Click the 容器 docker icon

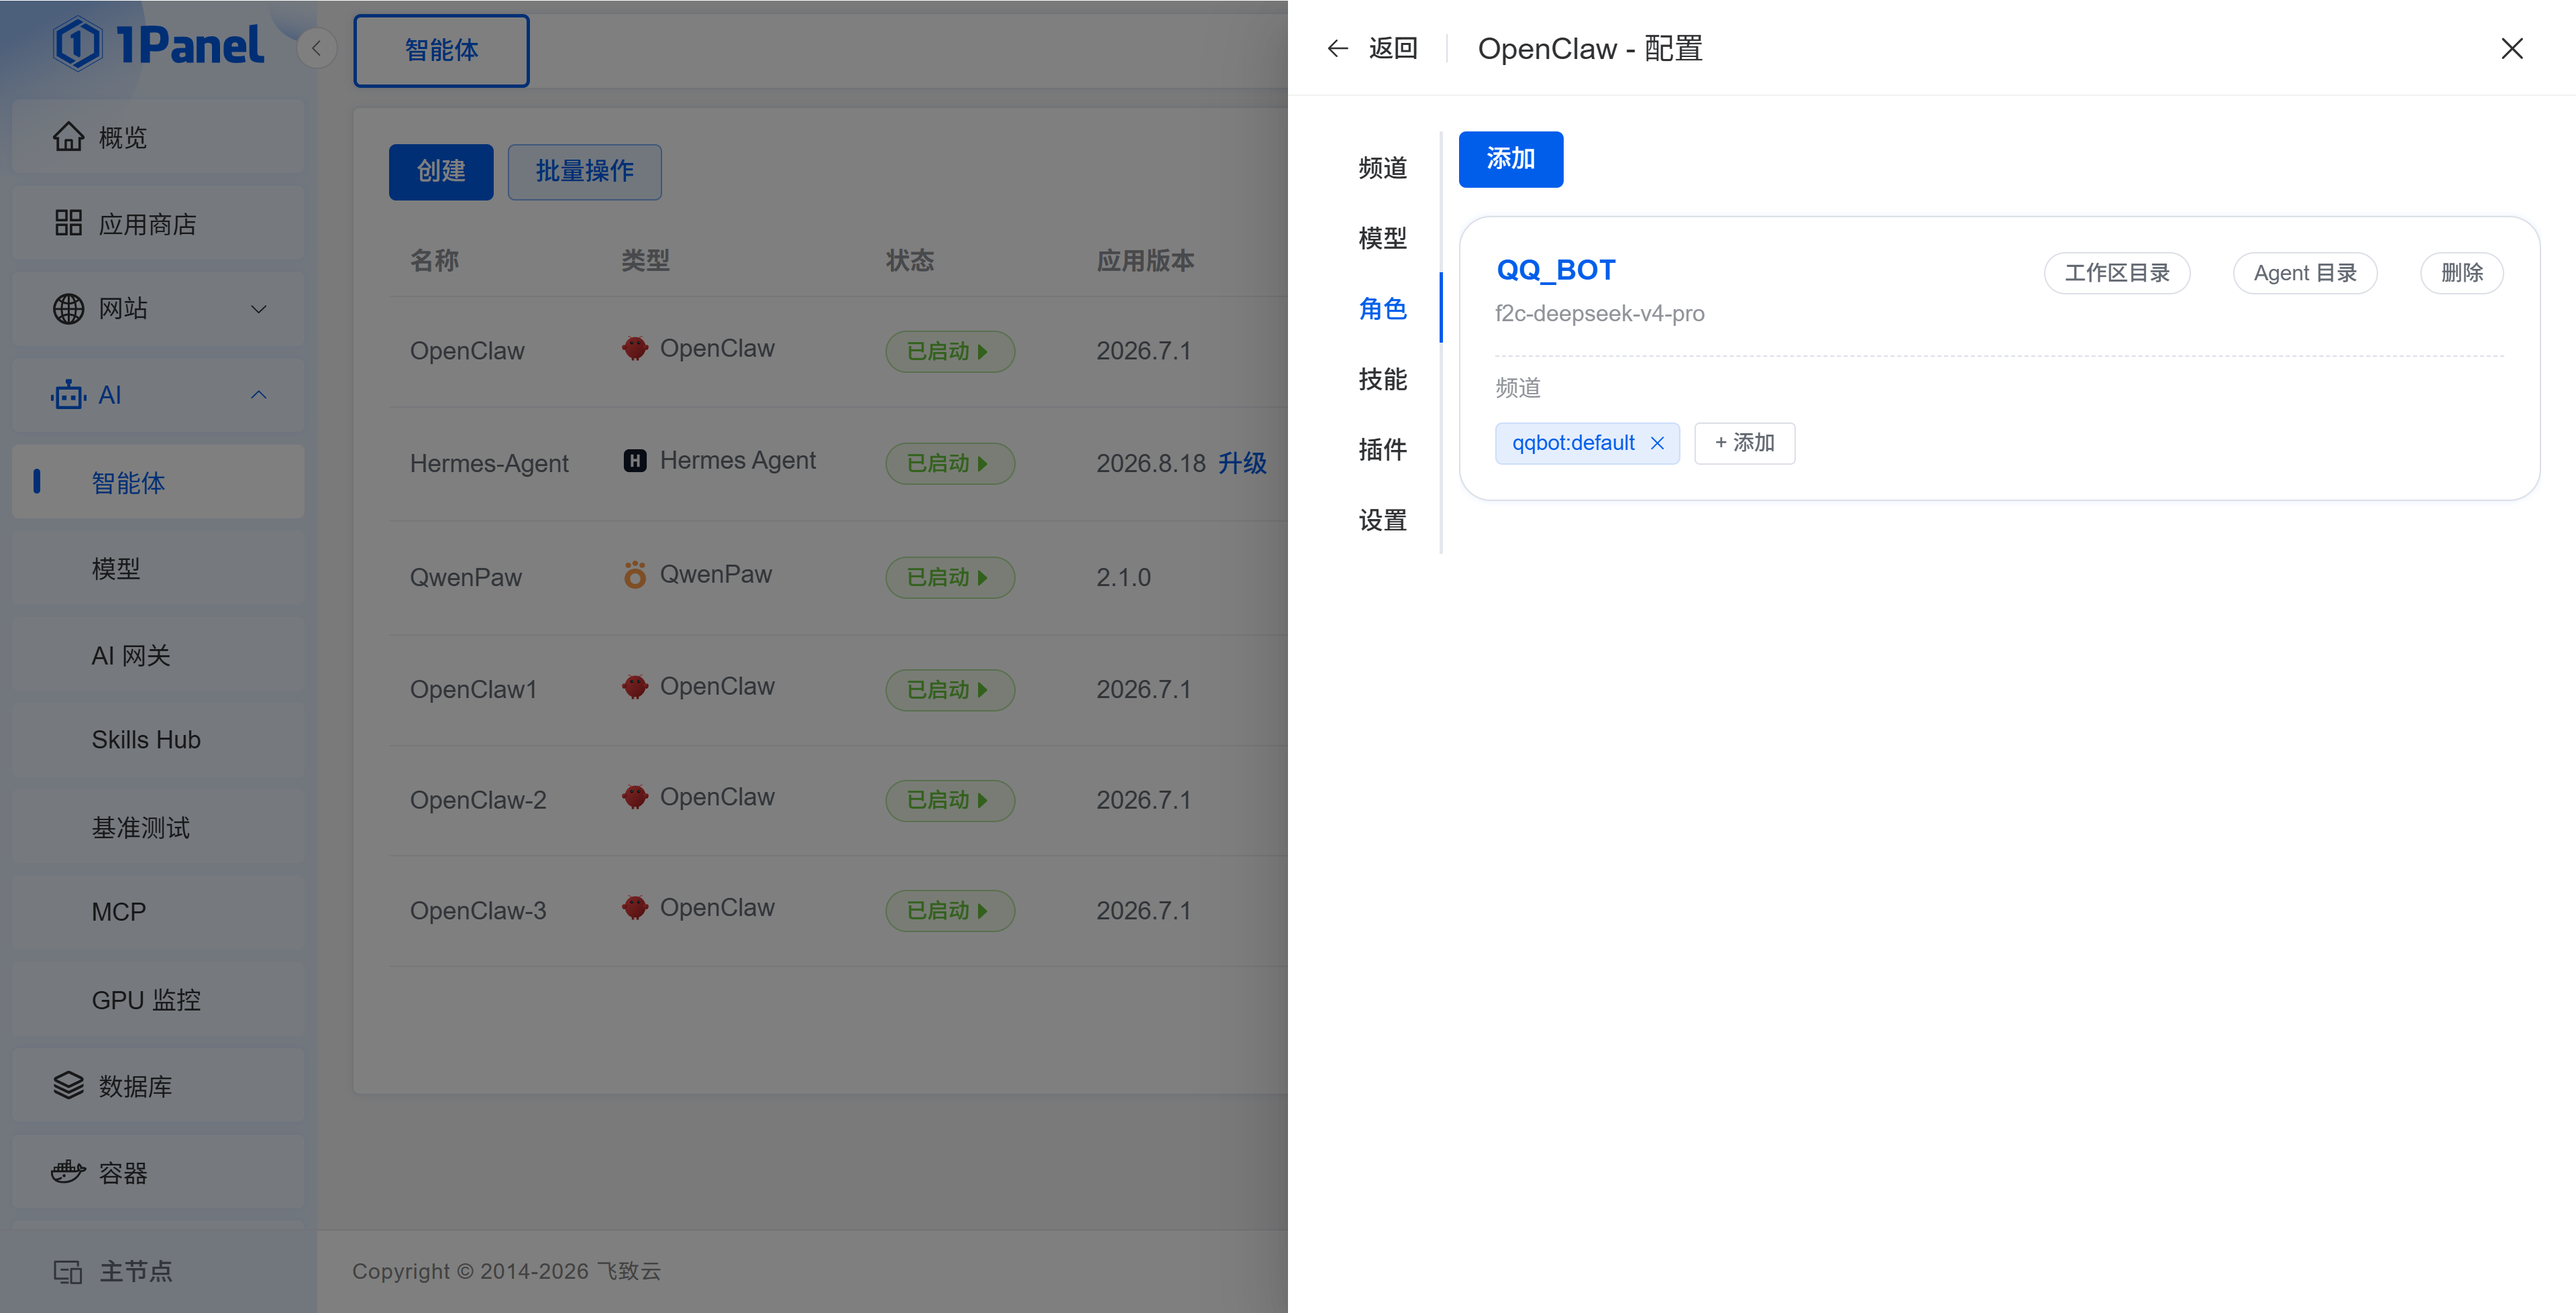(x=68, y=1172)
